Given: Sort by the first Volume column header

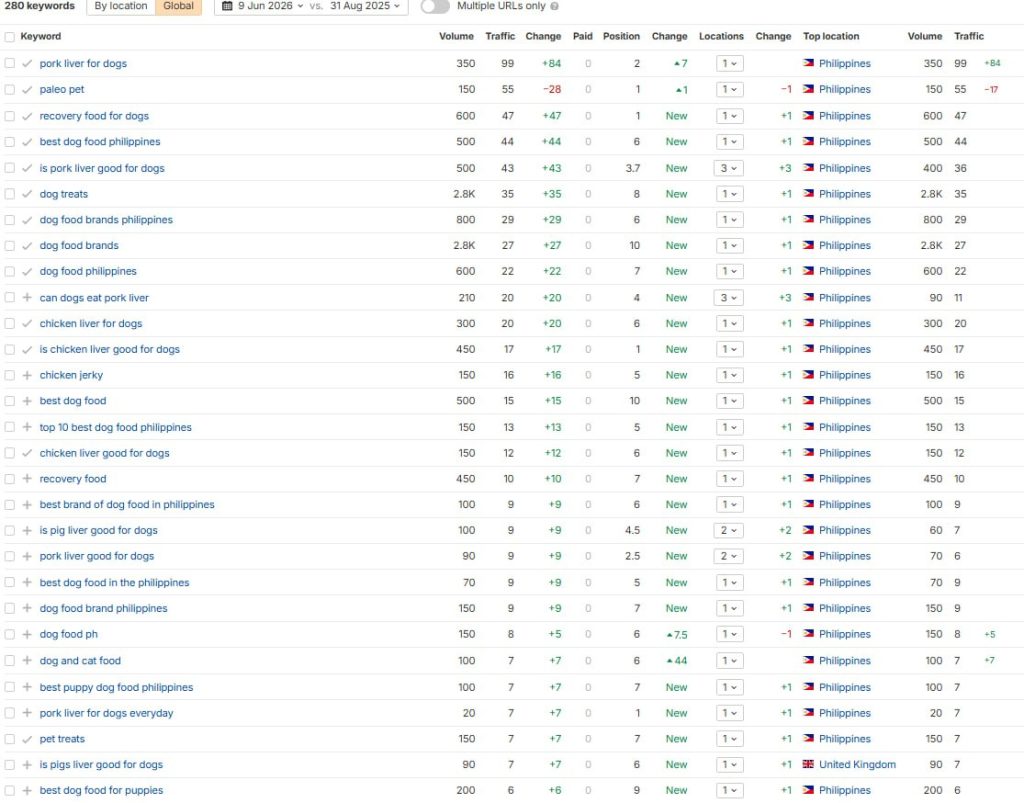Looking at the screenshot, I should pos(456,37).
